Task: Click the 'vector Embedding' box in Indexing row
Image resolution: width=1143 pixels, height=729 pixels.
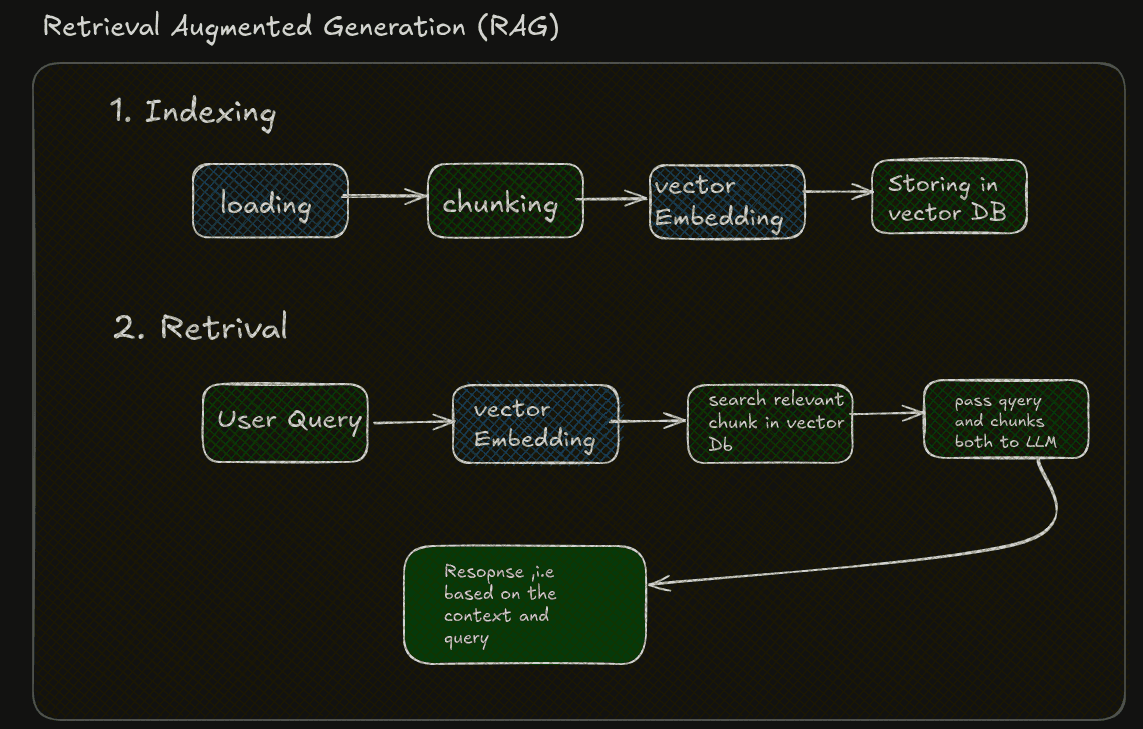Action: [727, 201]
